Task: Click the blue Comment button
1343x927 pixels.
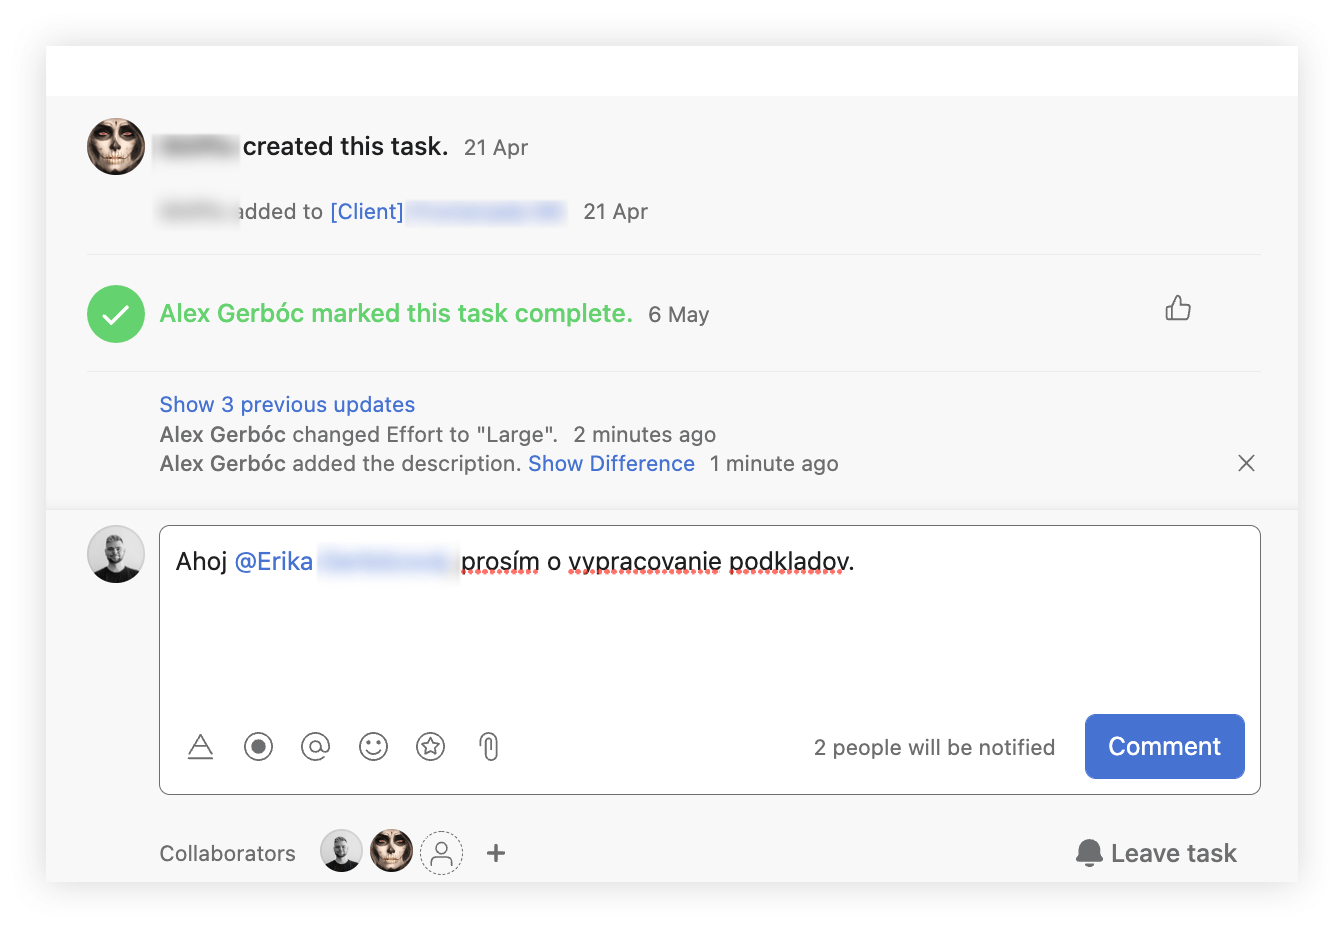Action: click(x=1164, y=747)
